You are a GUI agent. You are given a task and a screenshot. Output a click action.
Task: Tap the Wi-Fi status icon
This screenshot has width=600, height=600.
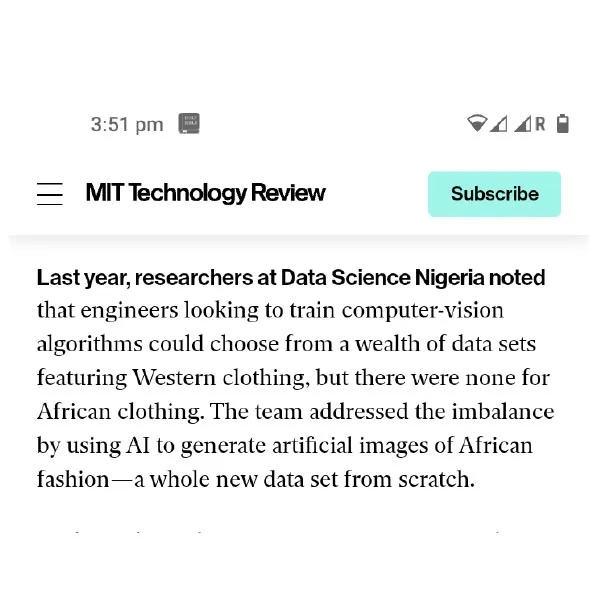pos(476,124)
